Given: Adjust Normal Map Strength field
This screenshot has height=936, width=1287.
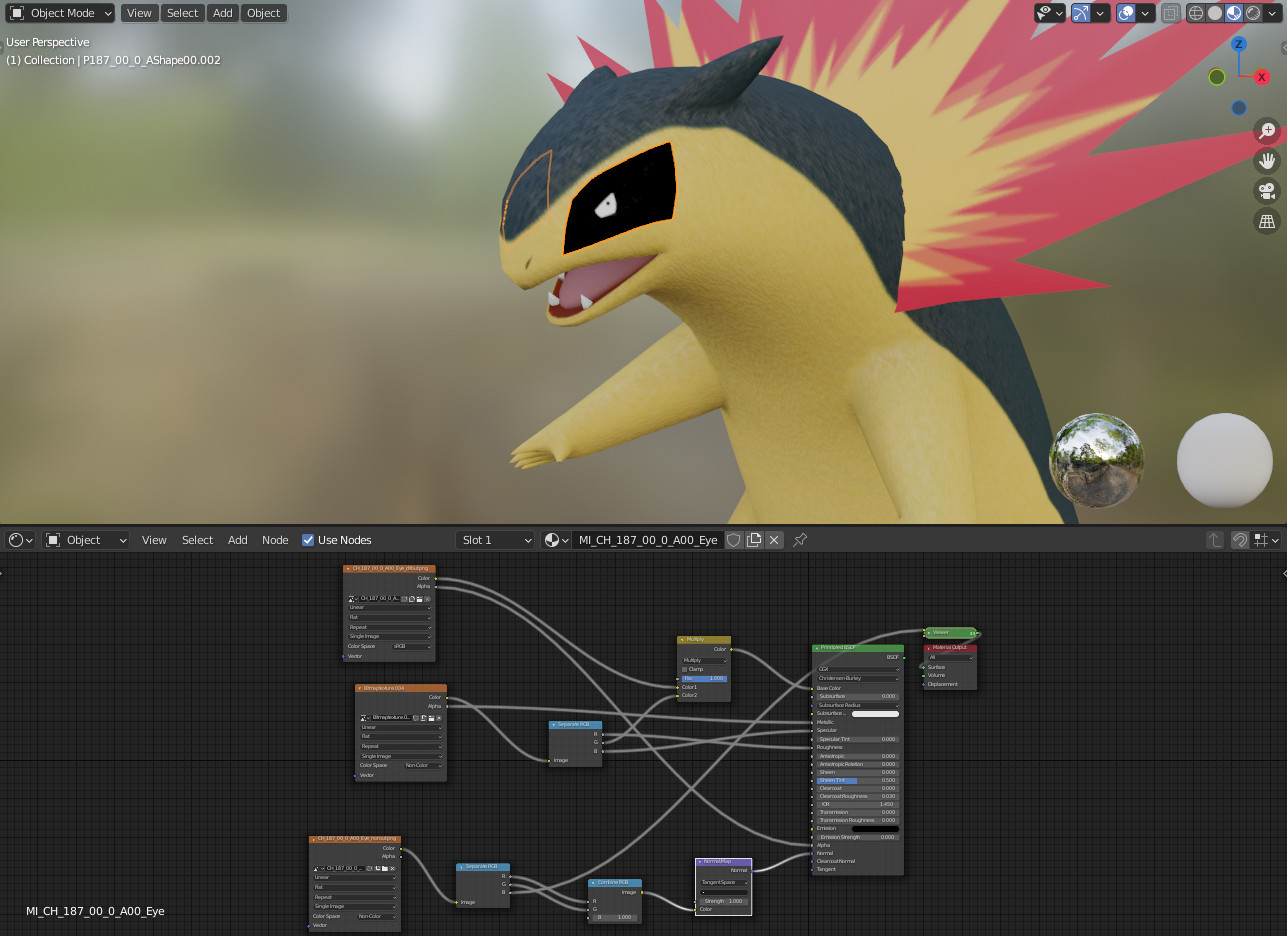Looking at the screenshot, I should (724, 901).
